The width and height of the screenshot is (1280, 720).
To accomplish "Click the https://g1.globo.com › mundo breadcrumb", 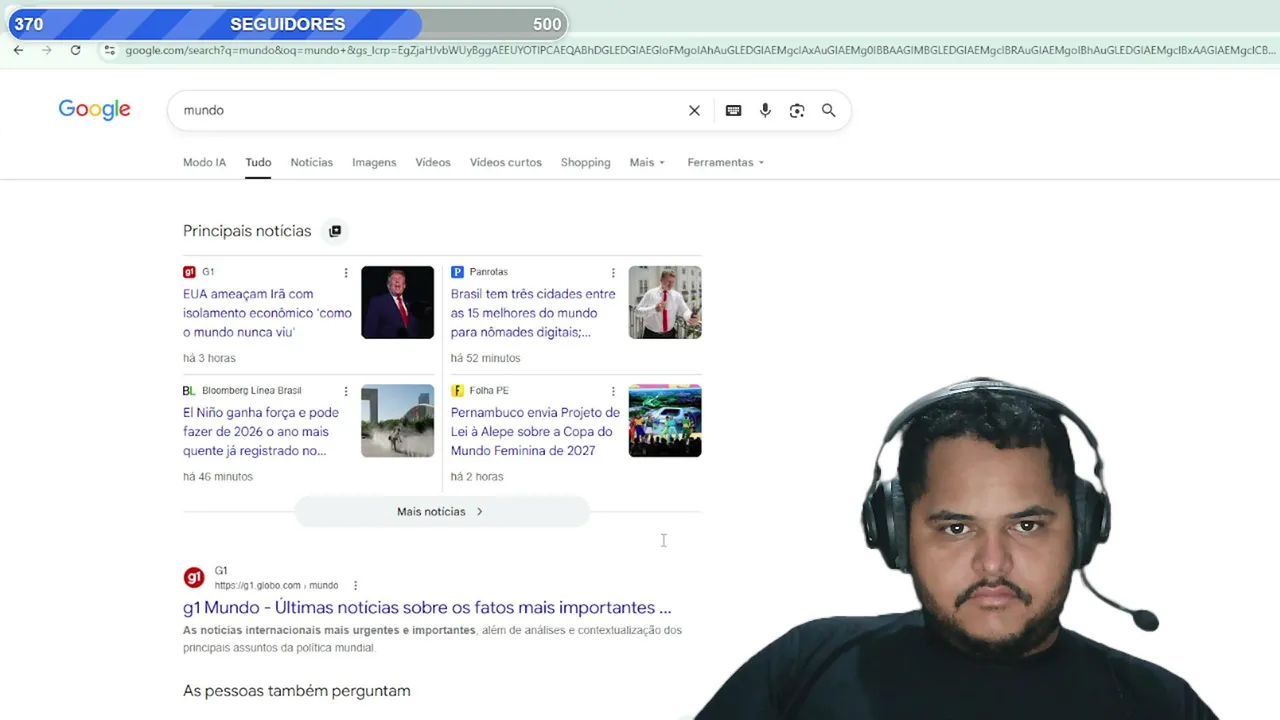I will point(276,585).
